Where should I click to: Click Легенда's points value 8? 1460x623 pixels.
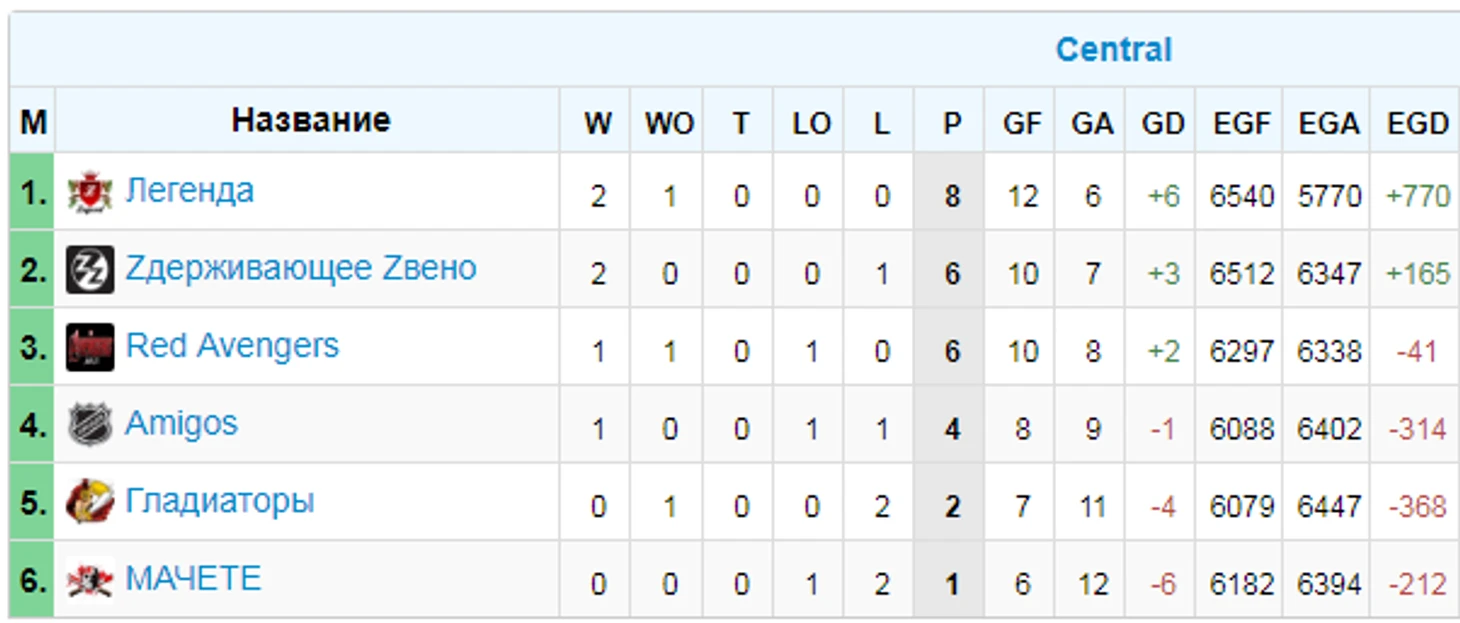pyautogui.click(x=951, y=196)
